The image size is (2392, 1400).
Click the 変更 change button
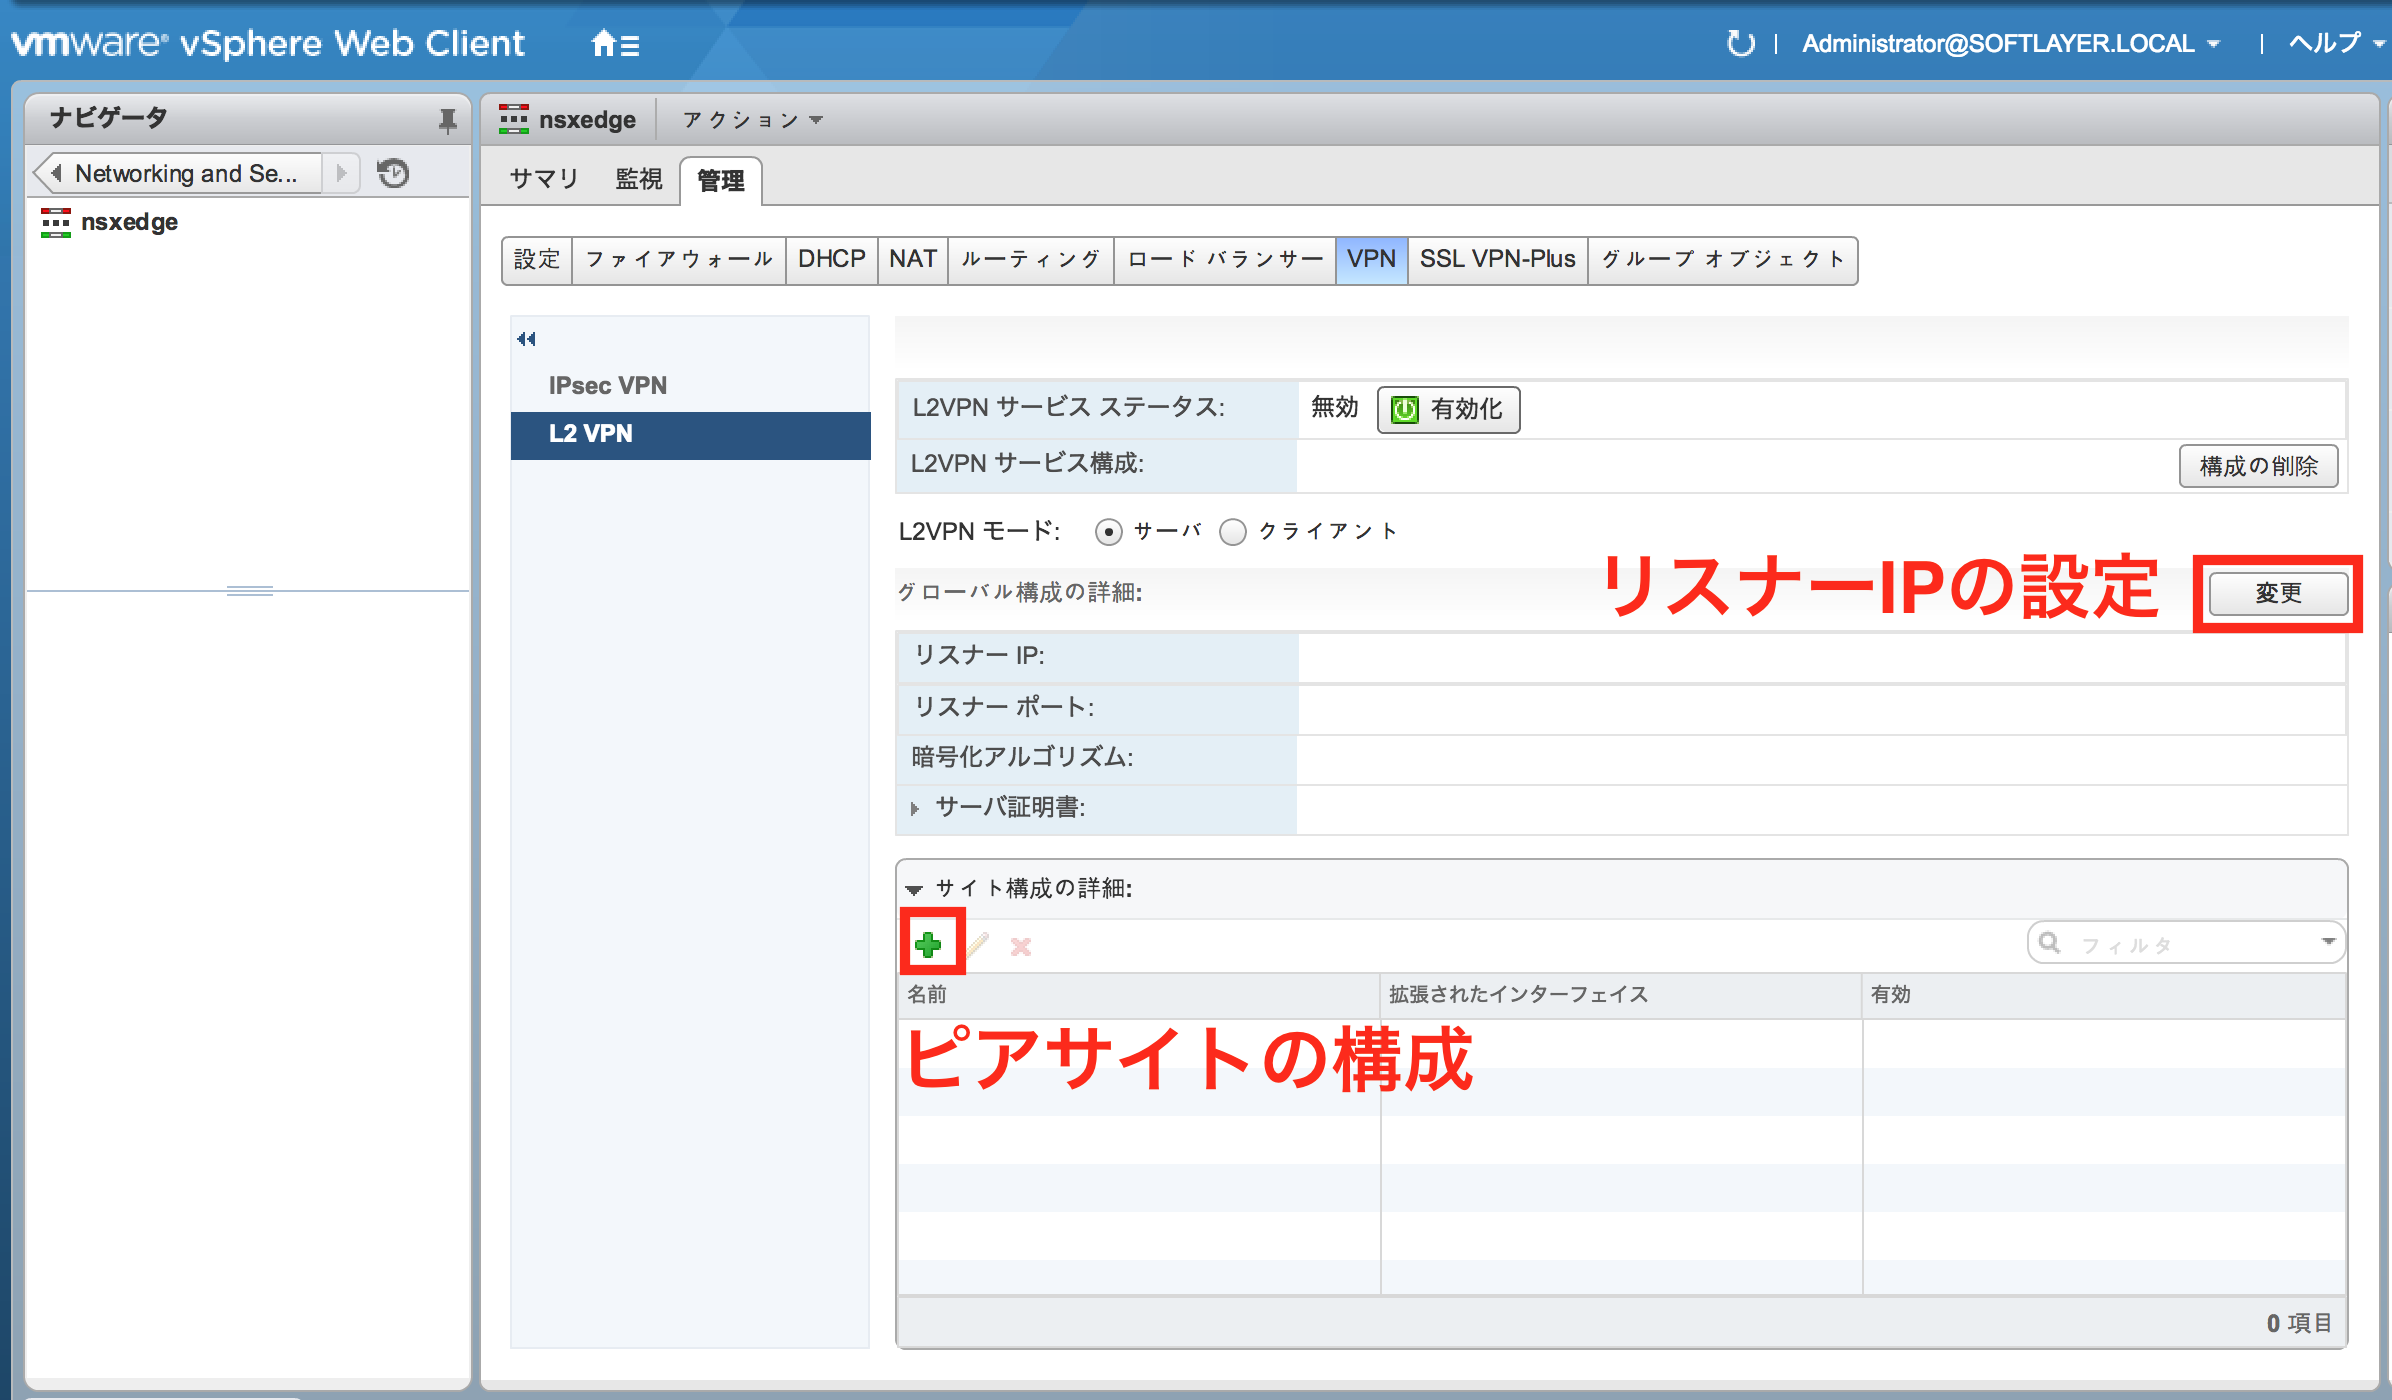[2278, 594]
